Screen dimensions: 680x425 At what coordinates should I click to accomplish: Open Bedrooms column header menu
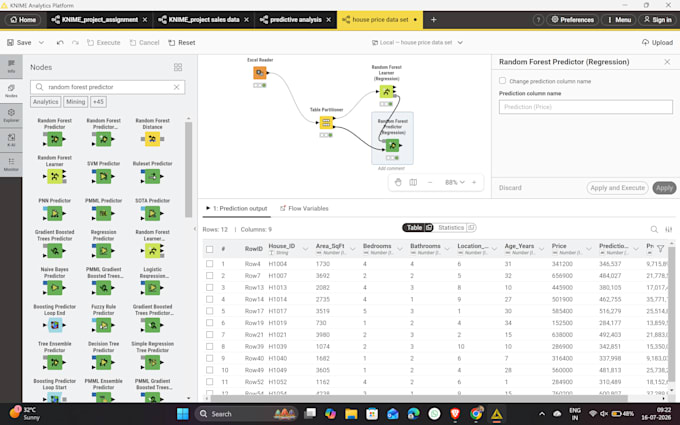point(400,249)
